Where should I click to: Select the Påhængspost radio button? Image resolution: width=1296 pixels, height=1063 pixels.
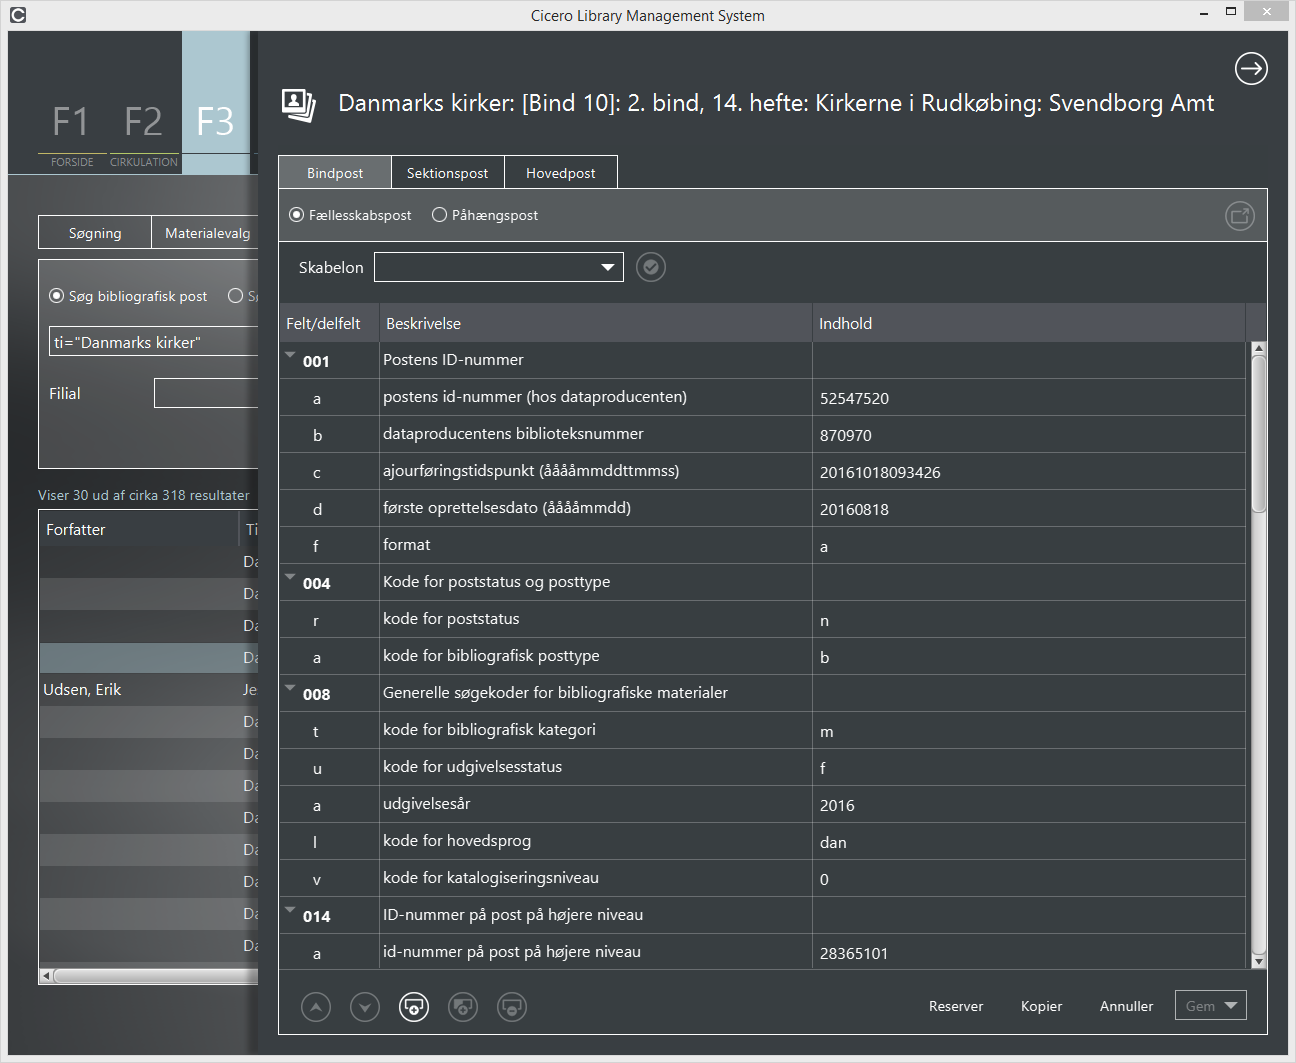click(439, 215)
